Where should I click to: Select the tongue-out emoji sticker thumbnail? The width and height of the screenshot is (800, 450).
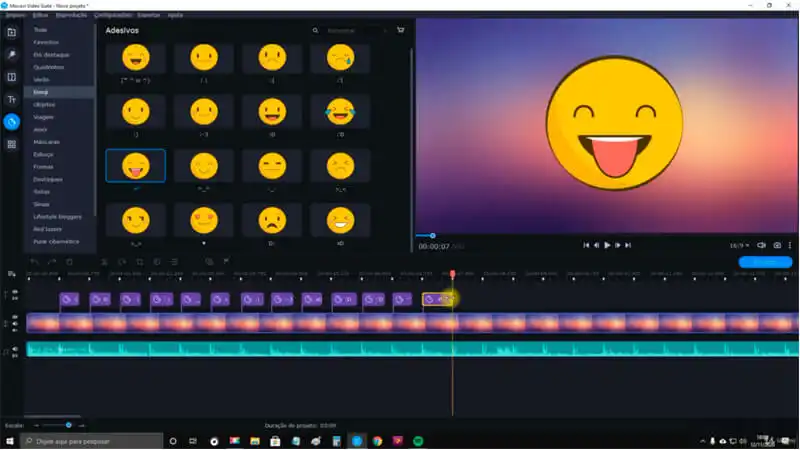(136, 166)
